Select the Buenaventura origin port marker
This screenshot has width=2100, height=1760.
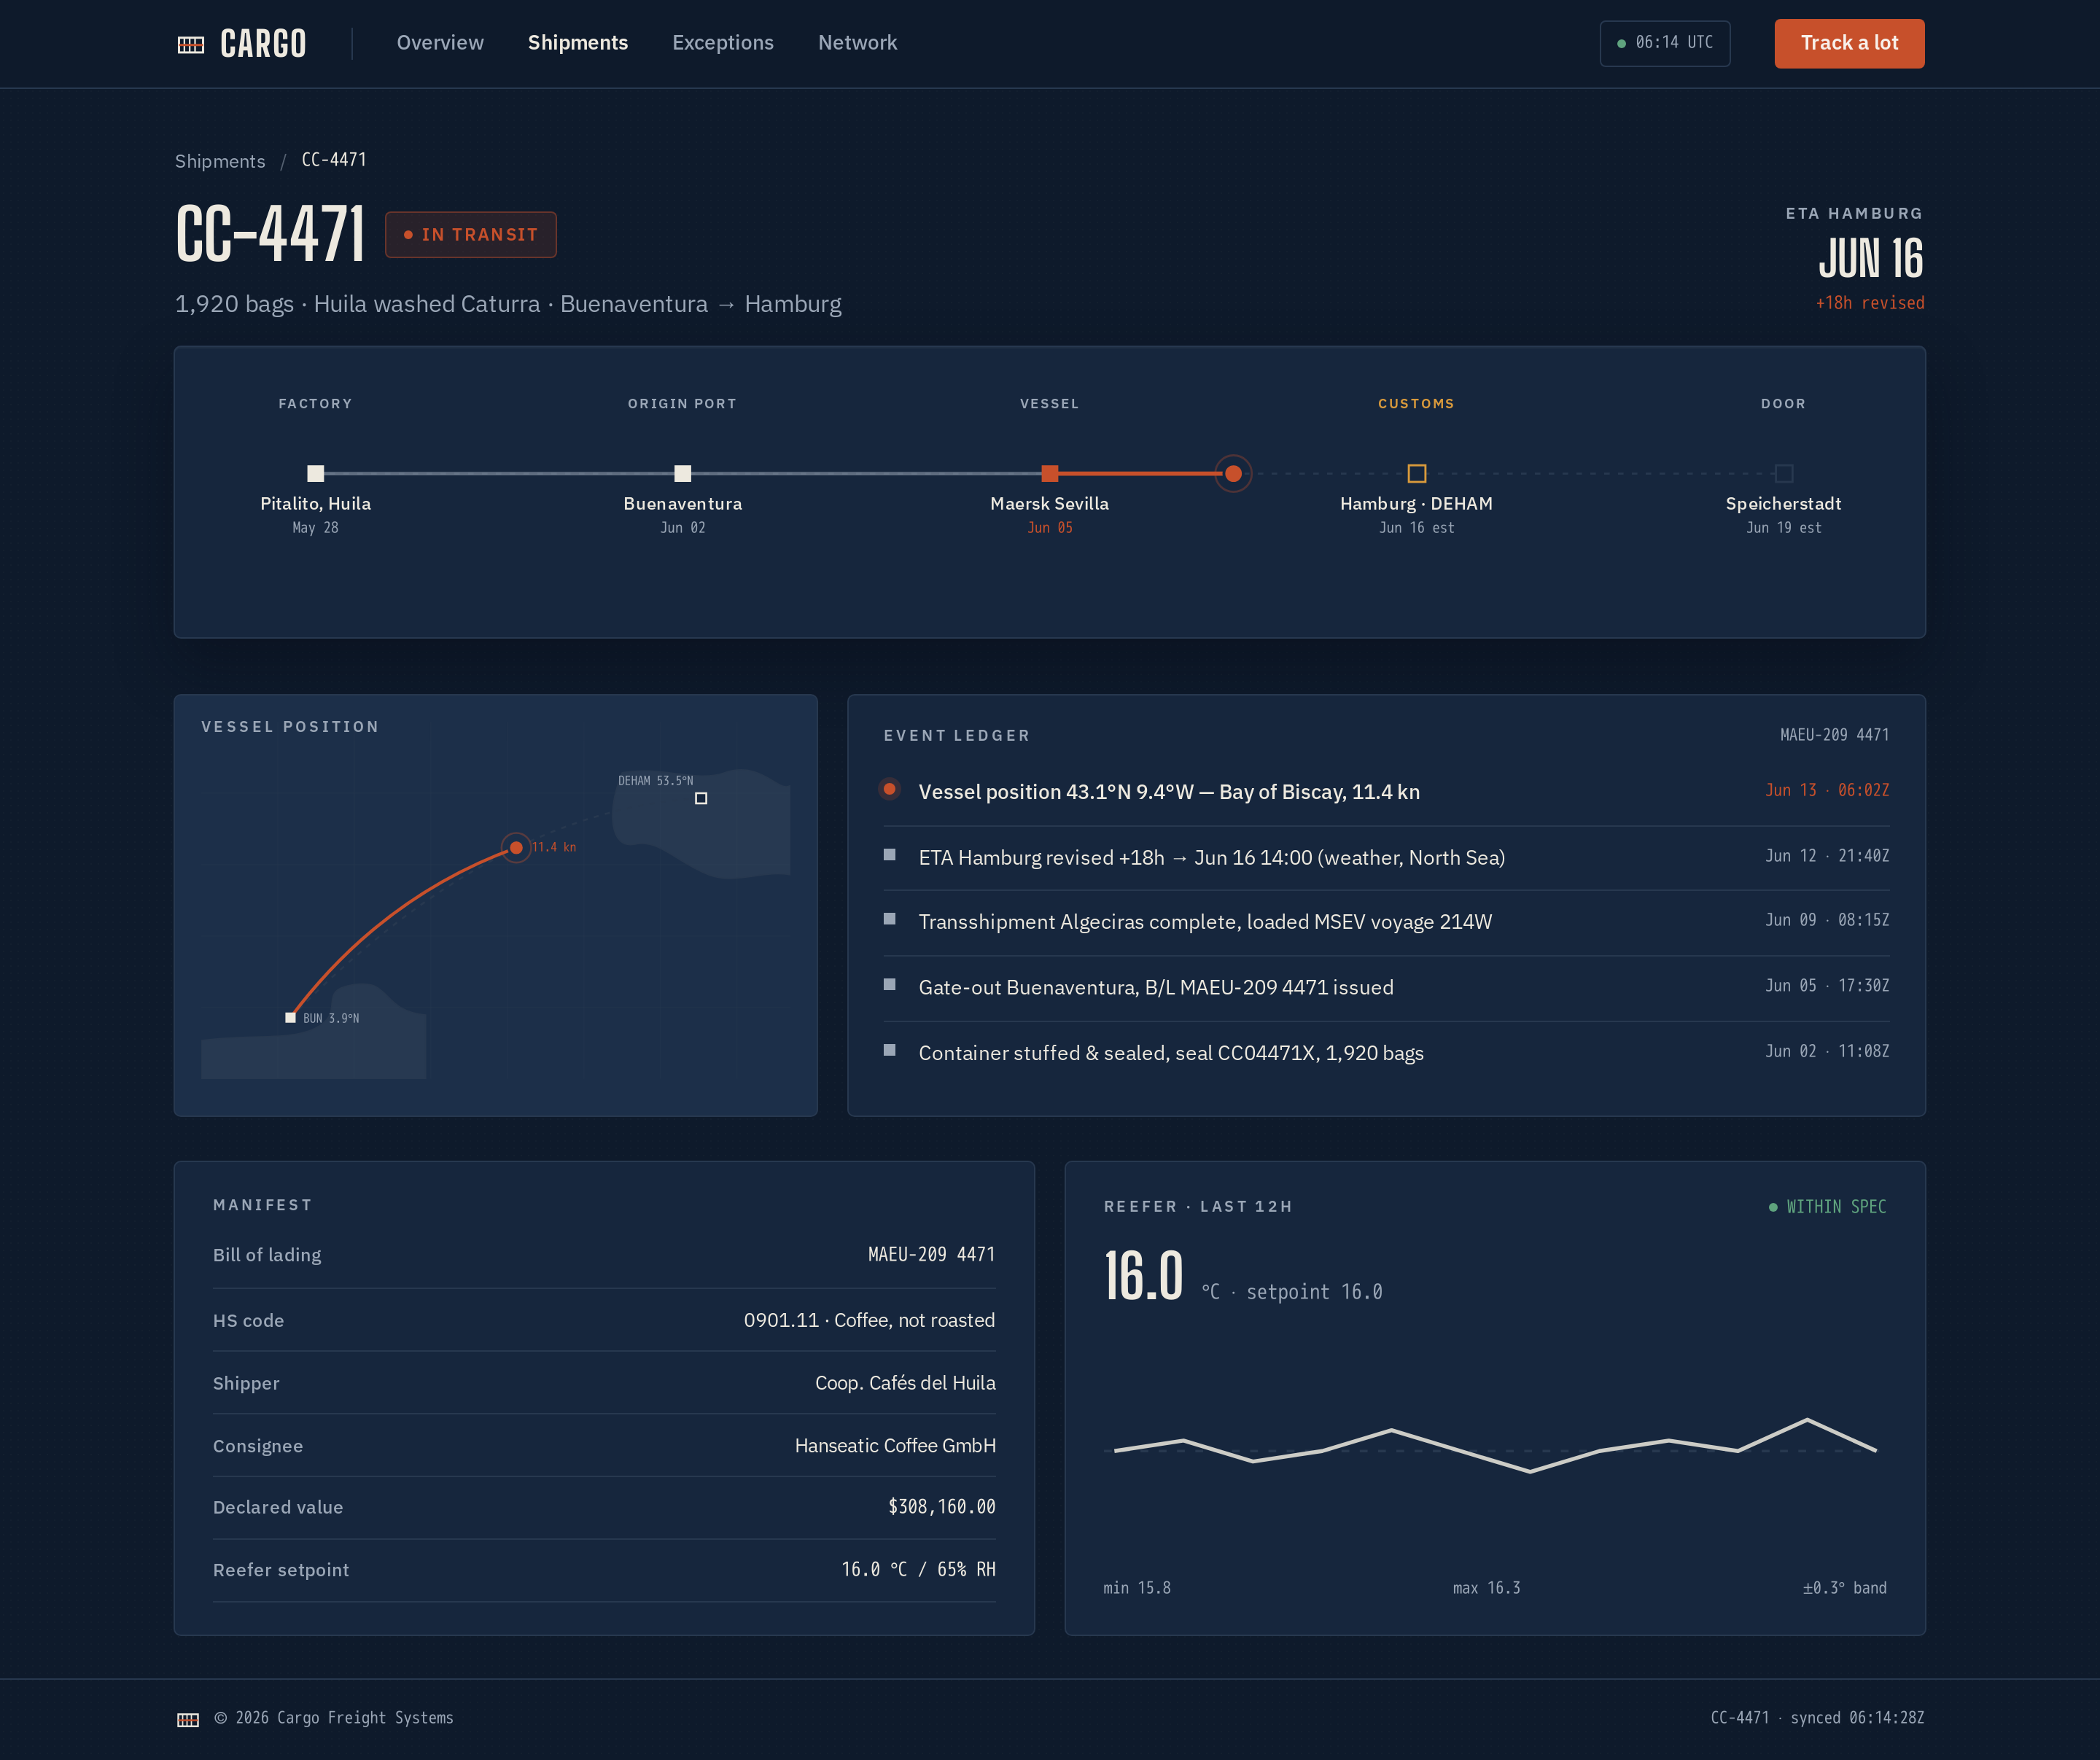click(683, 473)
